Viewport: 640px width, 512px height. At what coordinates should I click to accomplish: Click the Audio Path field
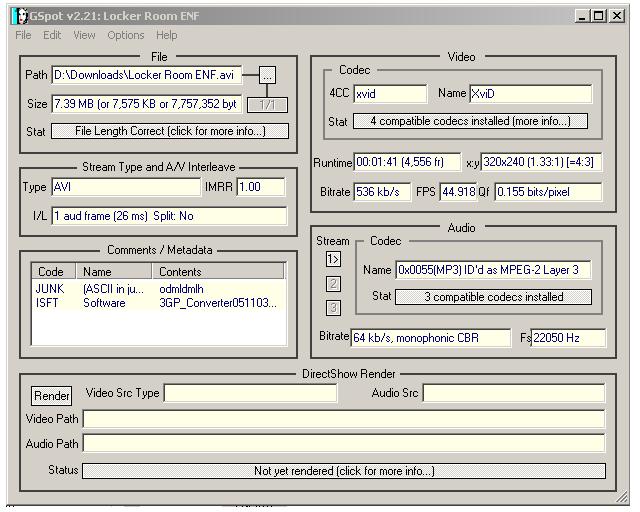(x=344, y=444)
